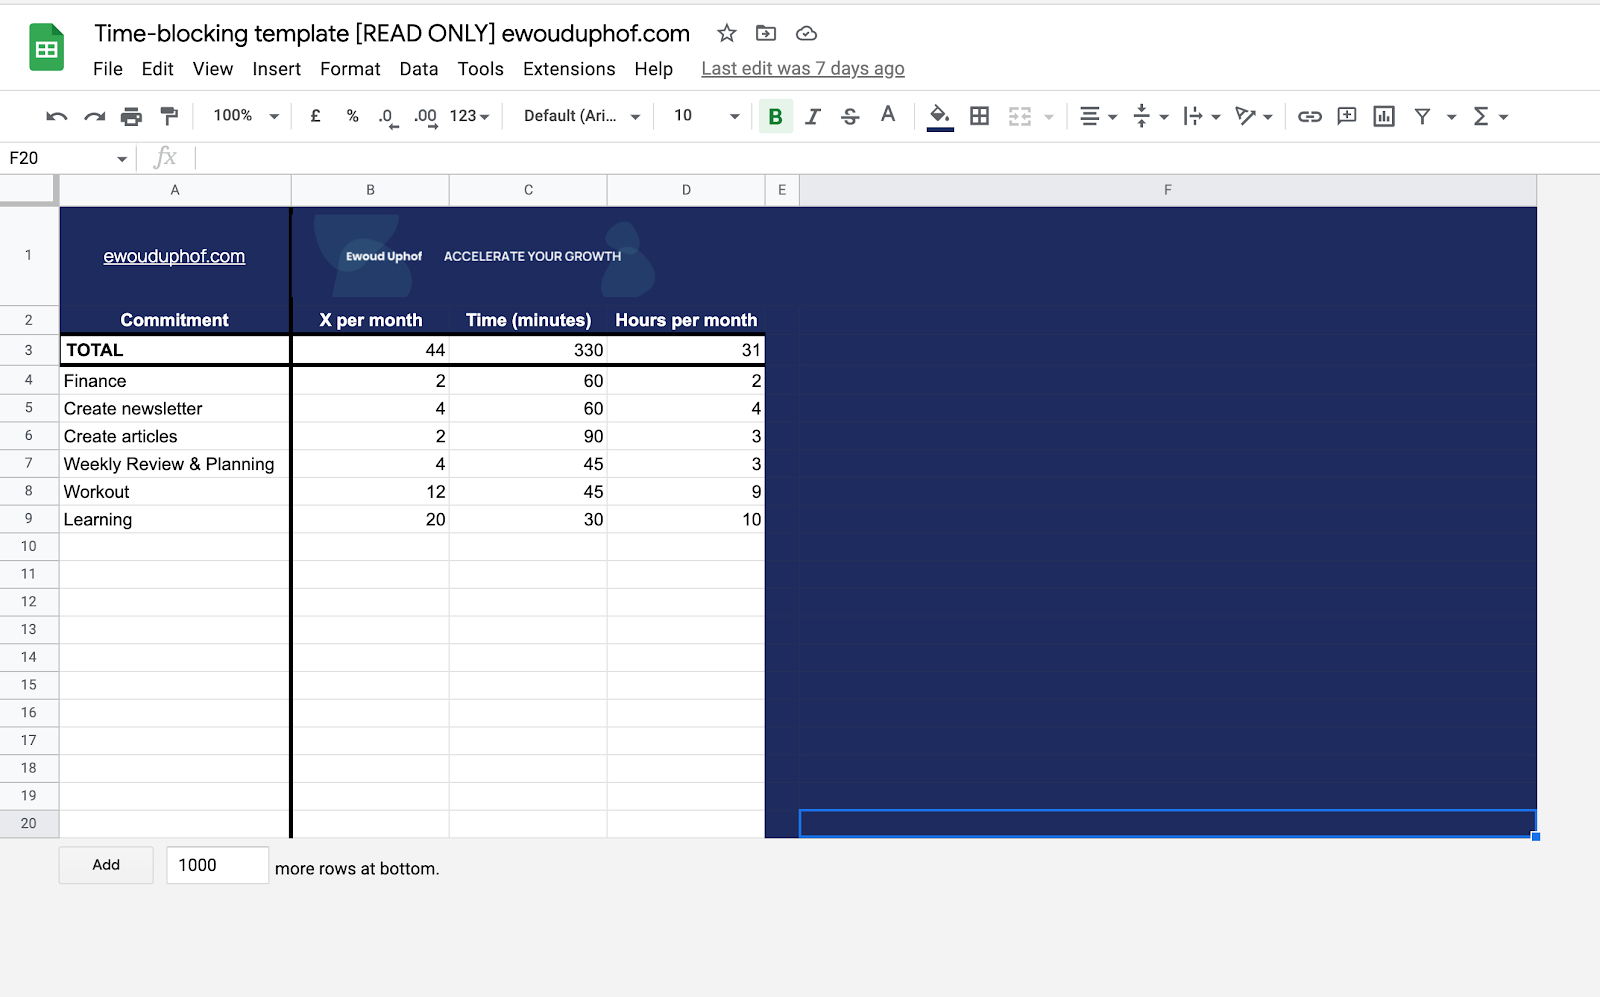This screenshot has width=1600, height=997.
Task: Open the font size dropdown
Action: 706,116
